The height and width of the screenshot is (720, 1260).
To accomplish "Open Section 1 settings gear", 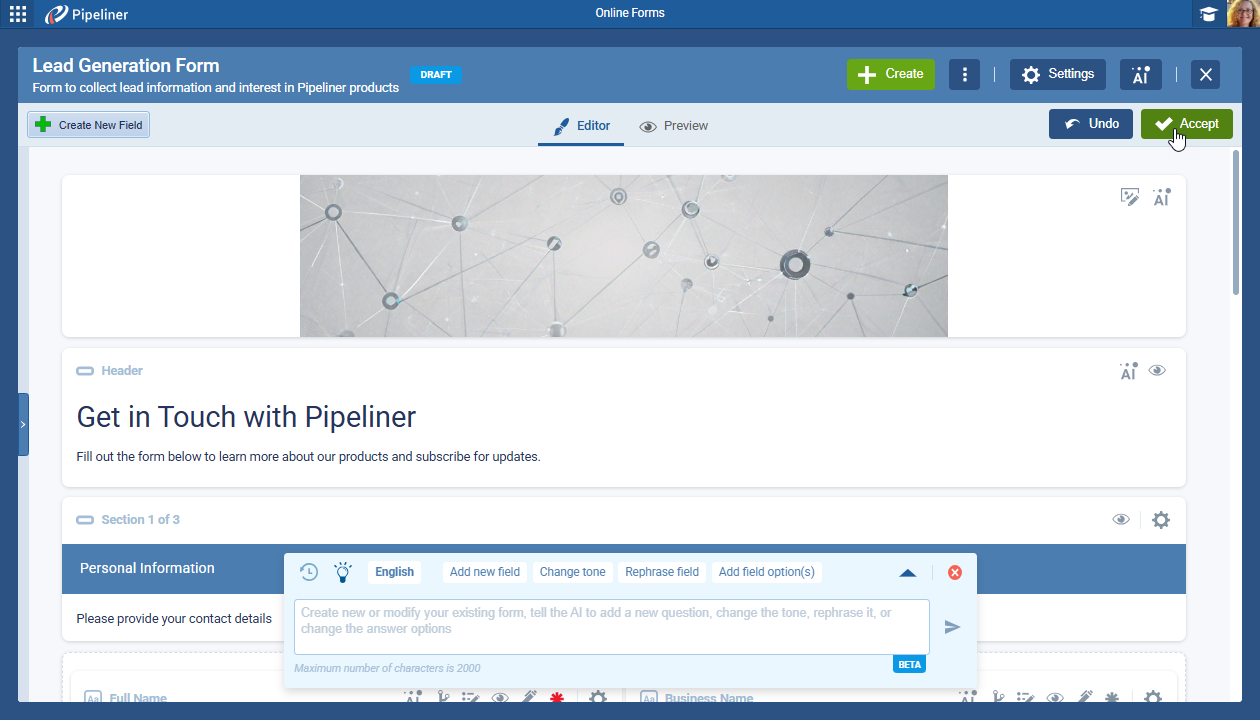I will (x=1160, y=520).
